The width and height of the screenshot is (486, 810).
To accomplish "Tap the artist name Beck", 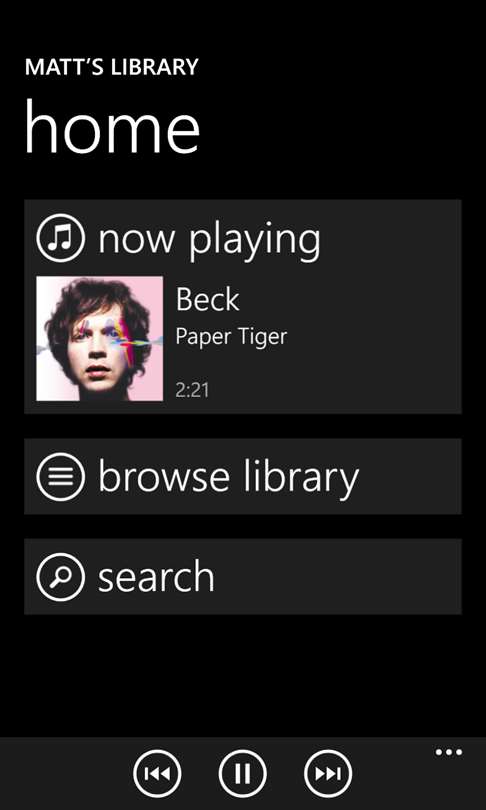I will (x=208, y=299).
